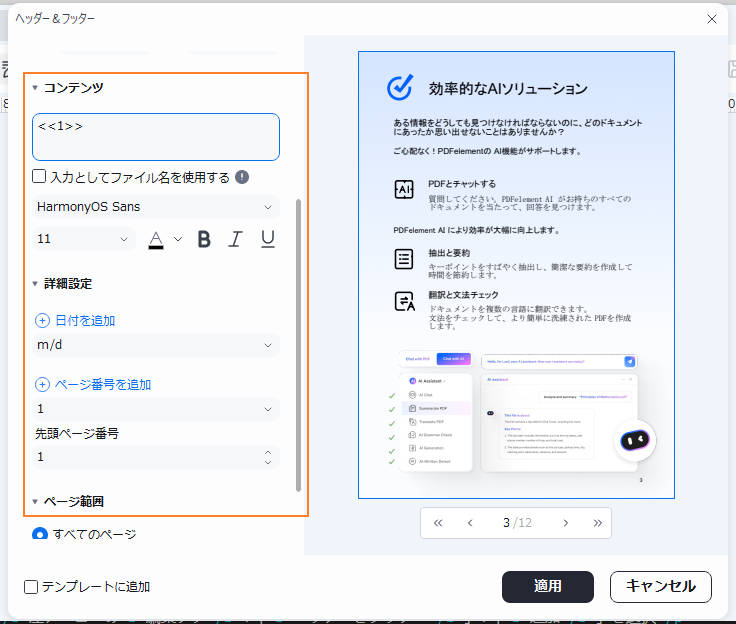Screen dimensions: 736x624
Task: Collapse the 詳細設定 section
Action: (35, 284)
